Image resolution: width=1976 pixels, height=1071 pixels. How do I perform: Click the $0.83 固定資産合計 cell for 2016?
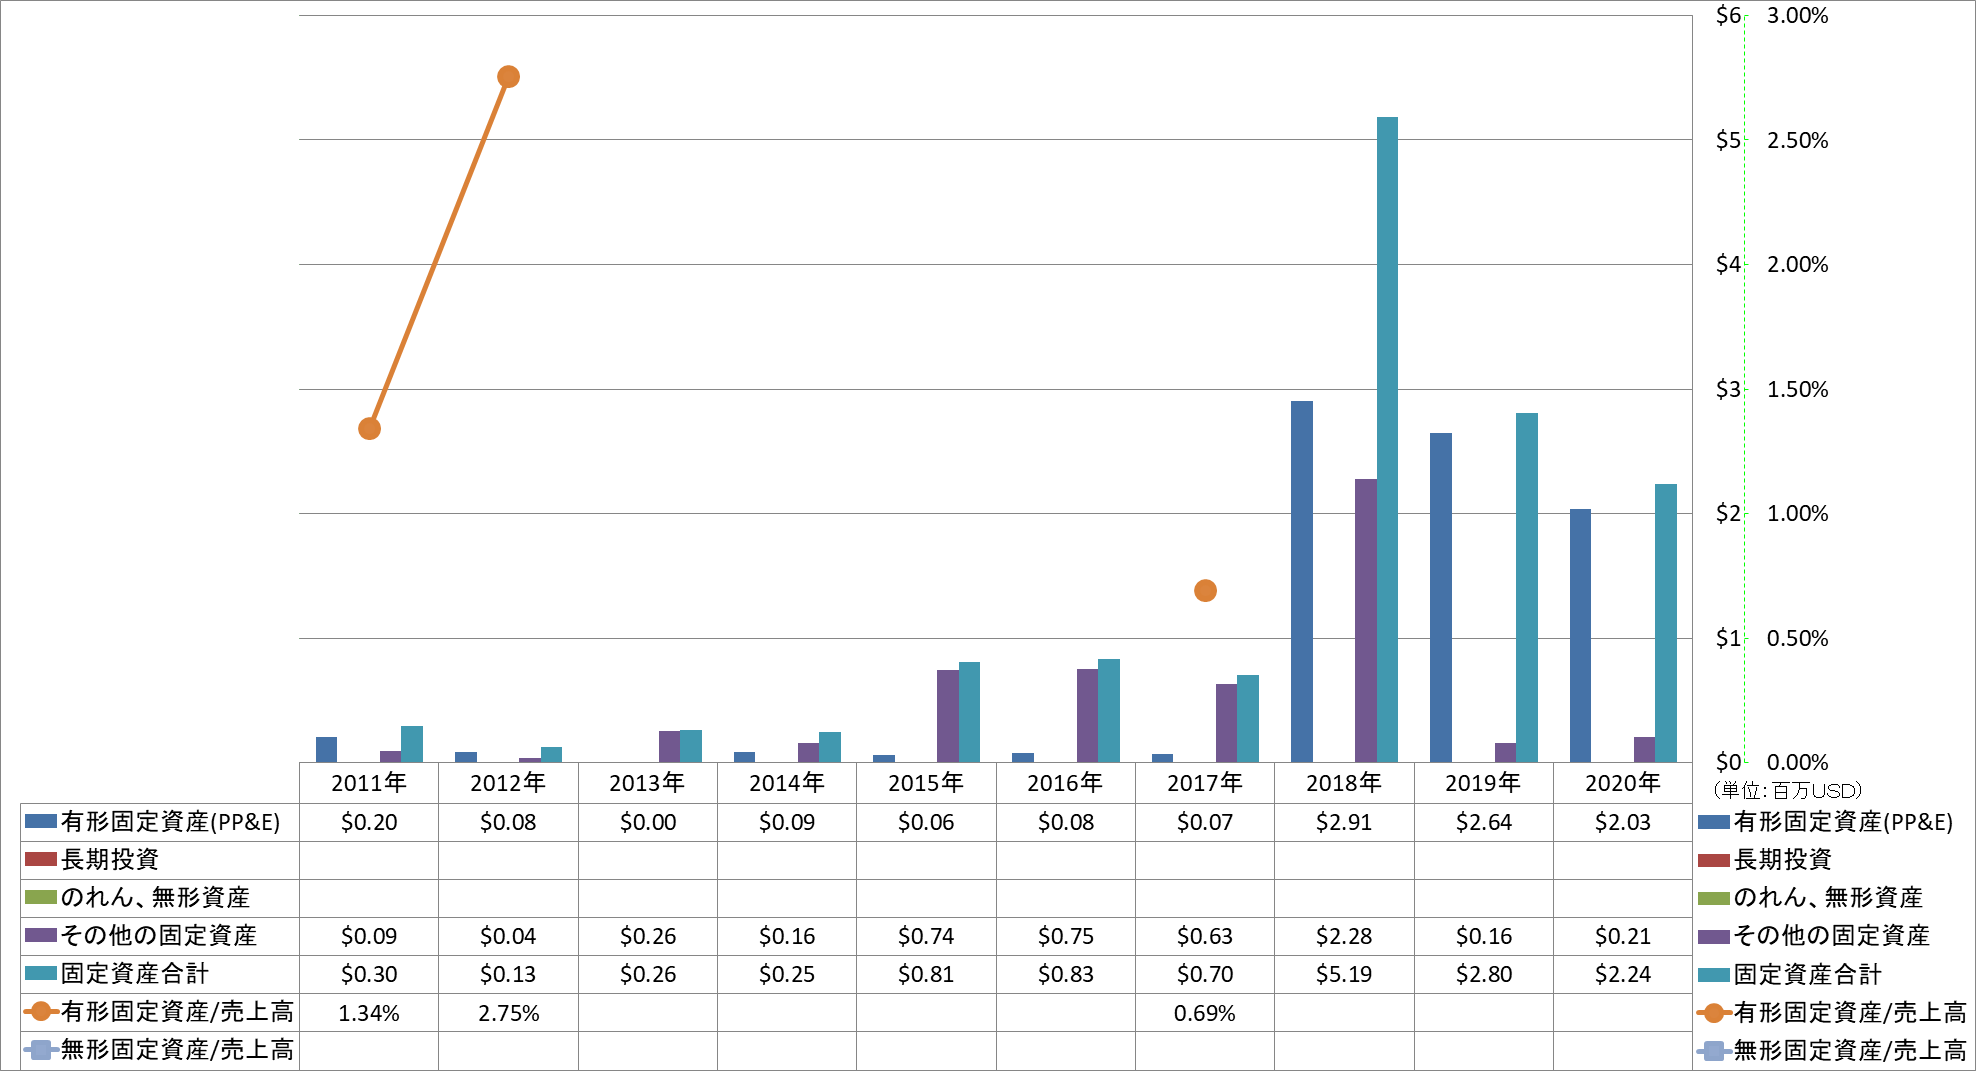pos(1065,974)
